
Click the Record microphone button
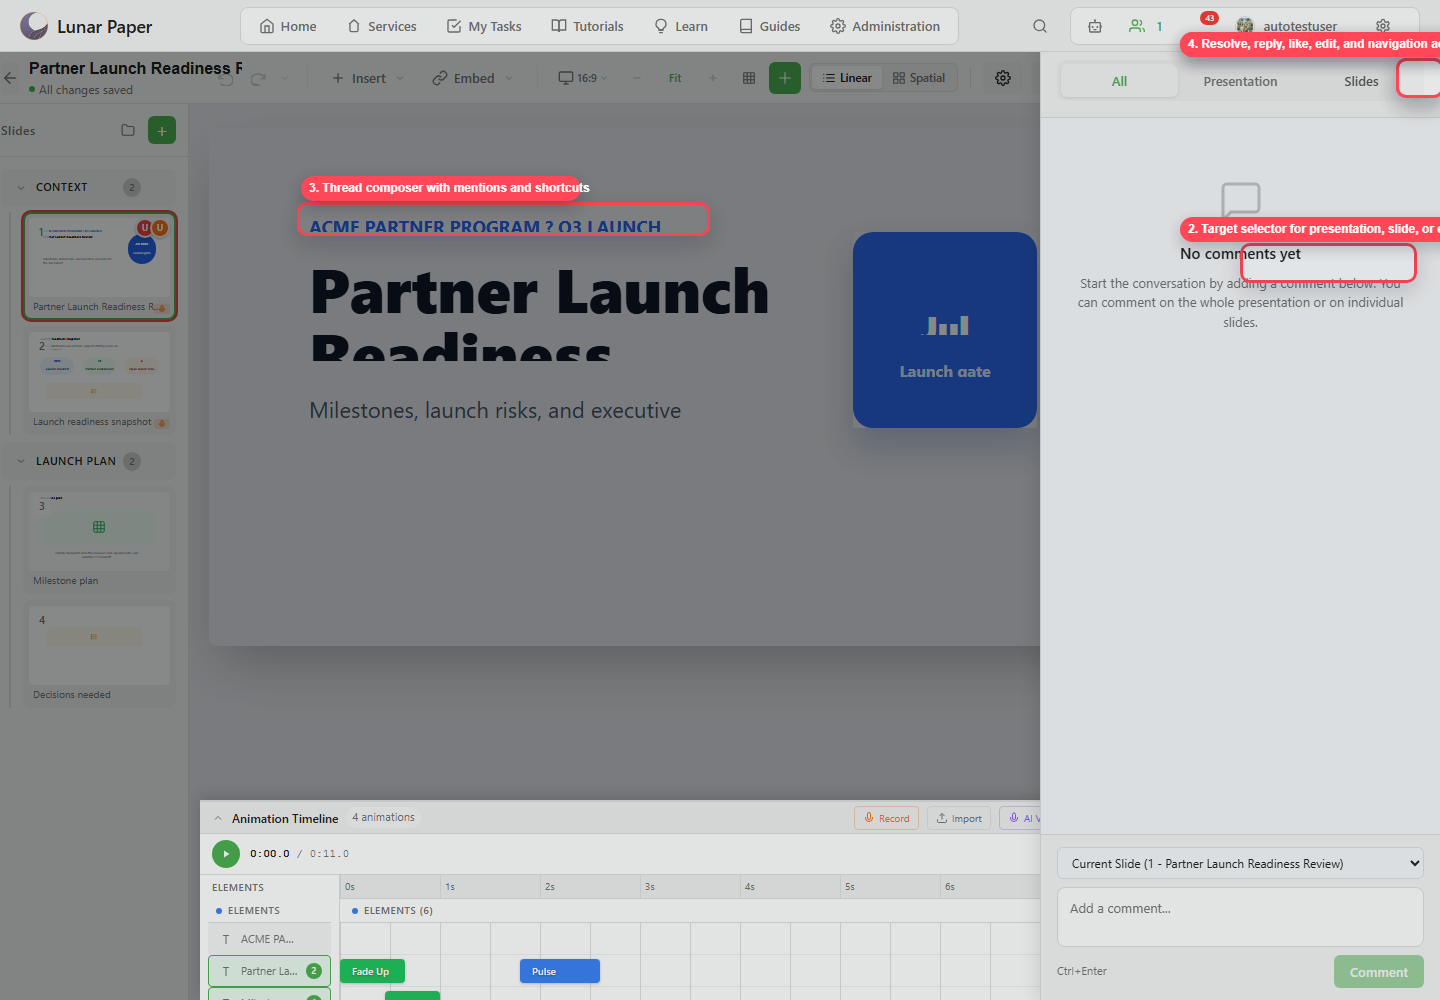tap(886, 818)
